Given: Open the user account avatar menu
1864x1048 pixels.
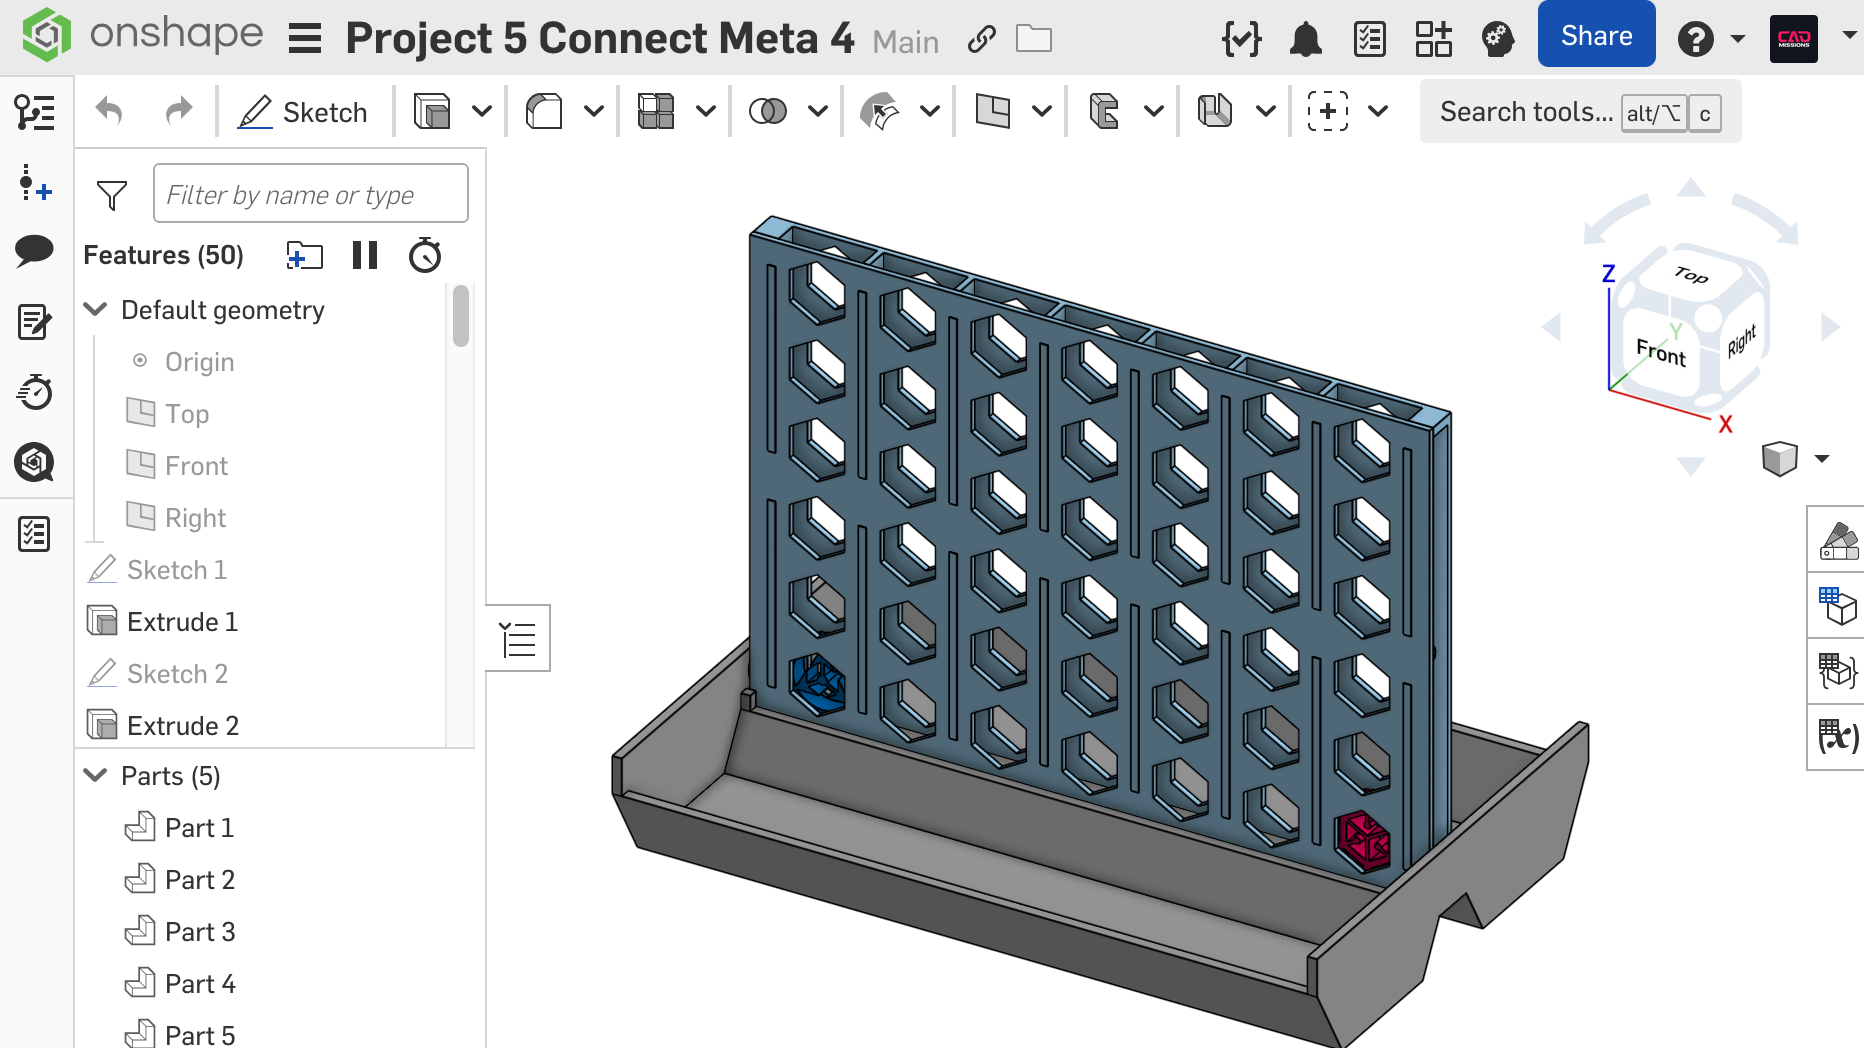Looking at the screenshot, I should (1794, 39).
